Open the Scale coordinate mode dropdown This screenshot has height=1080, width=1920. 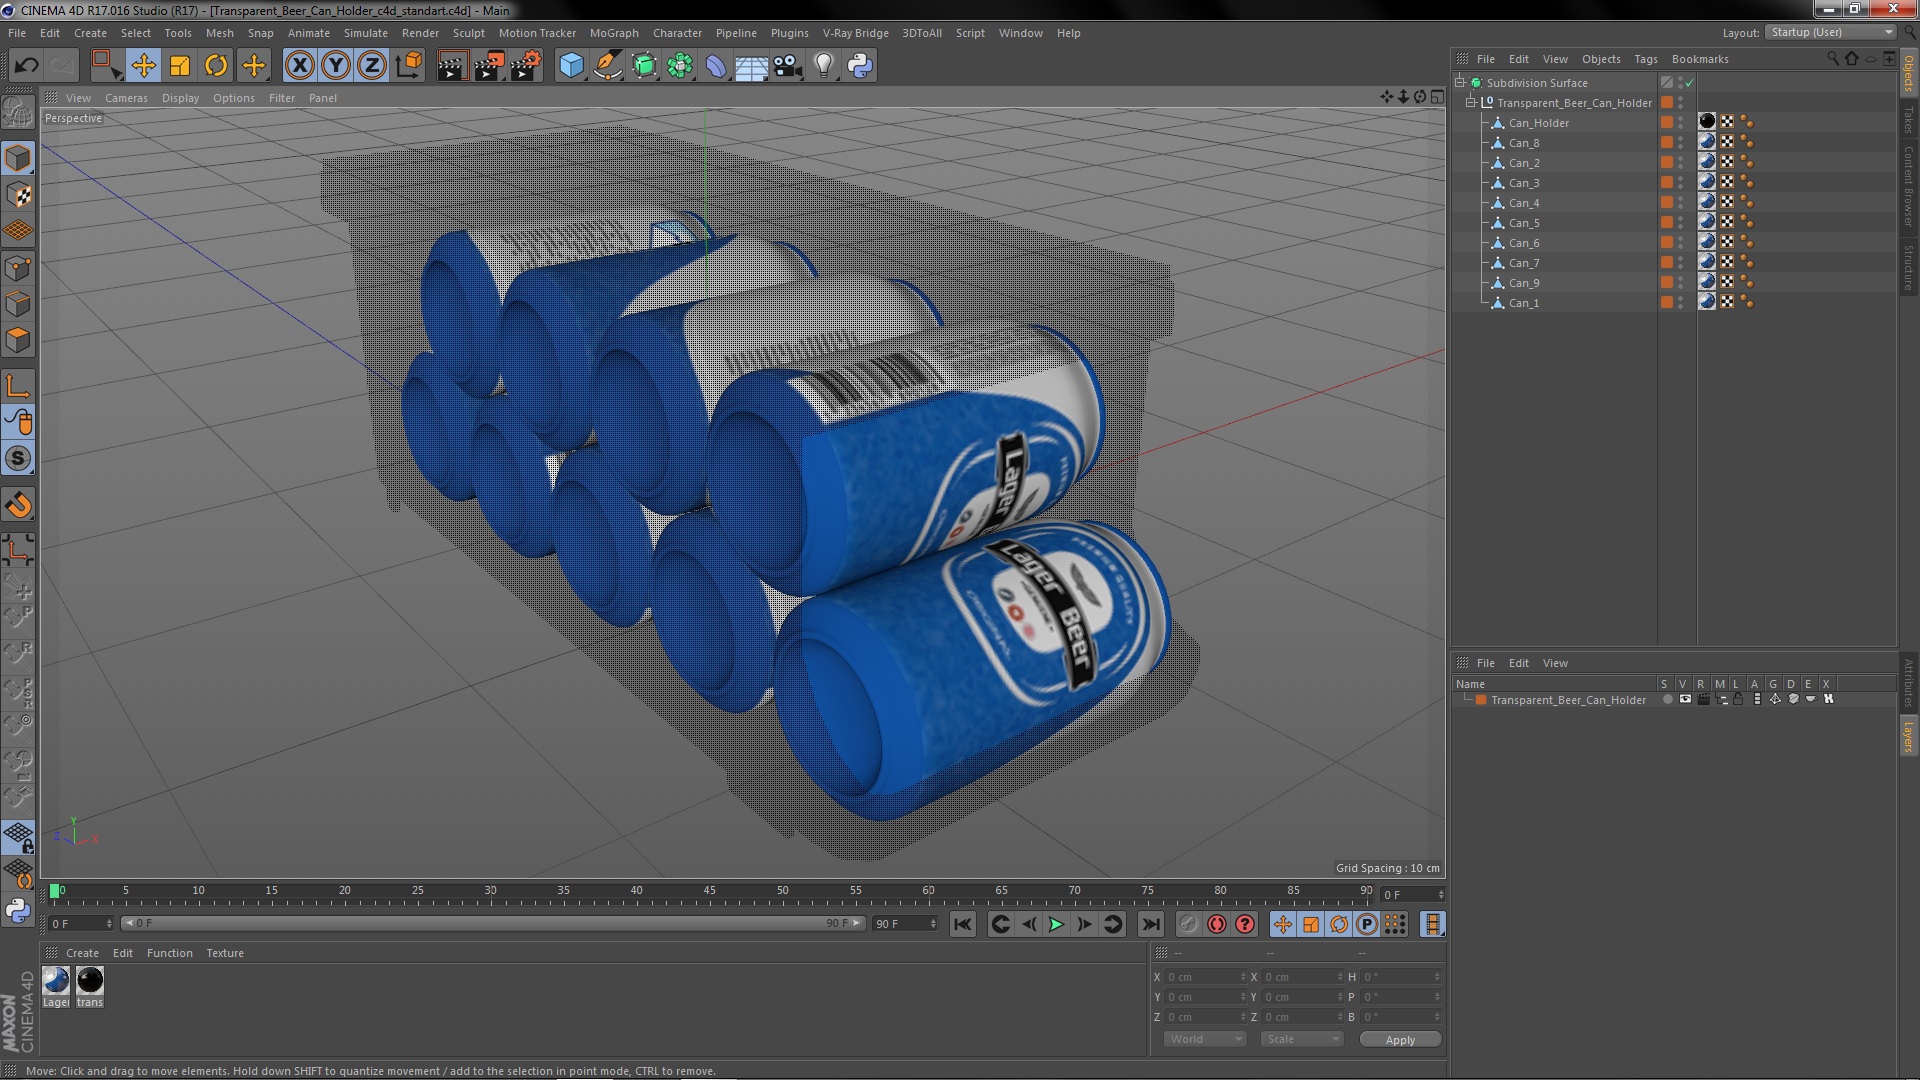[x=1302, y=1039]
